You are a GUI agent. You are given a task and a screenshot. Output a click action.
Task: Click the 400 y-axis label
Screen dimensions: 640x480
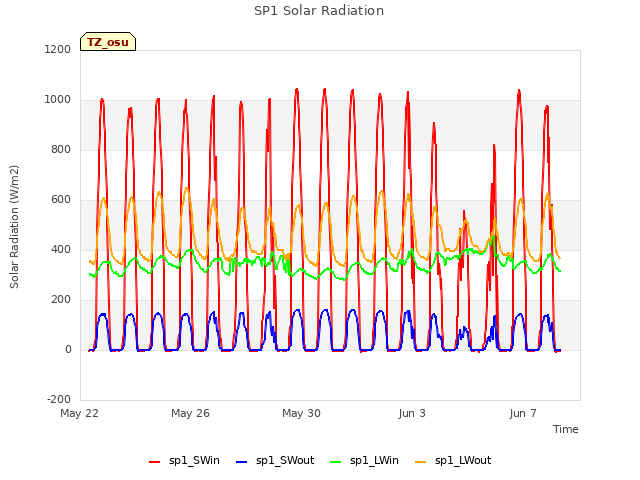coord(61,249)
